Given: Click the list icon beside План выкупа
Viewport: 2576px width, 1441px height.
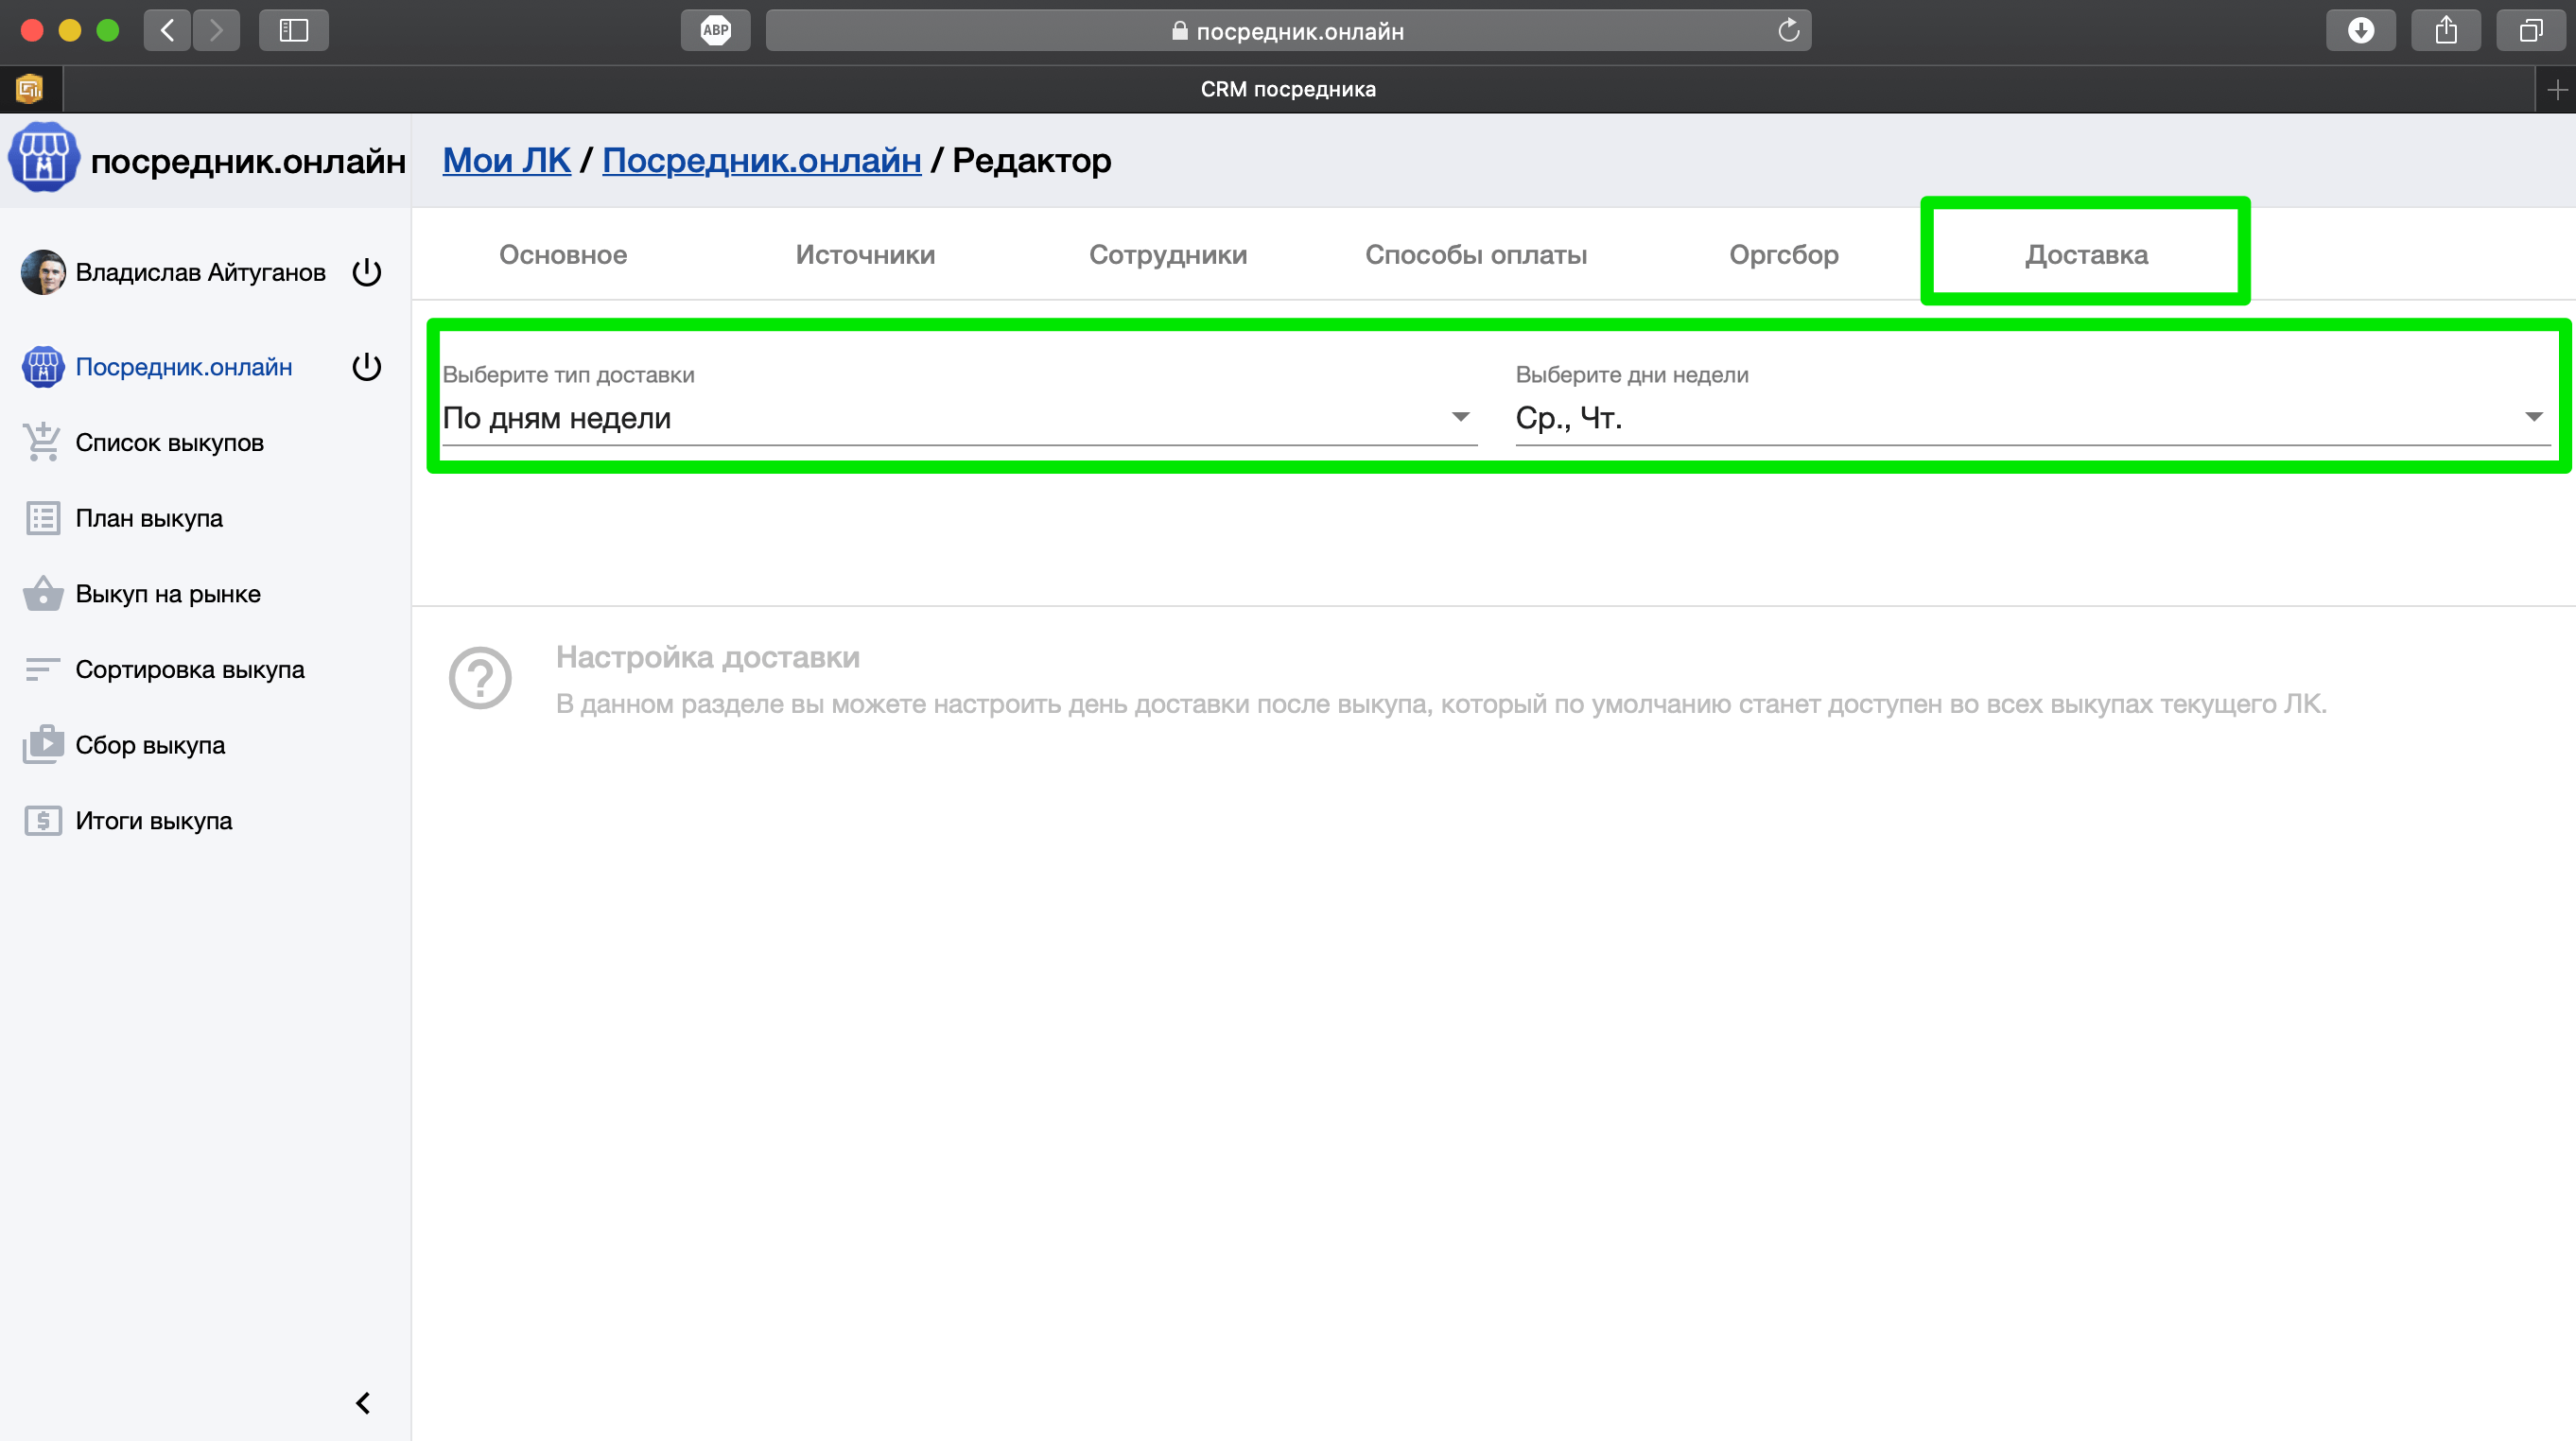Looking at the screenshot, I should click(42, 518).
